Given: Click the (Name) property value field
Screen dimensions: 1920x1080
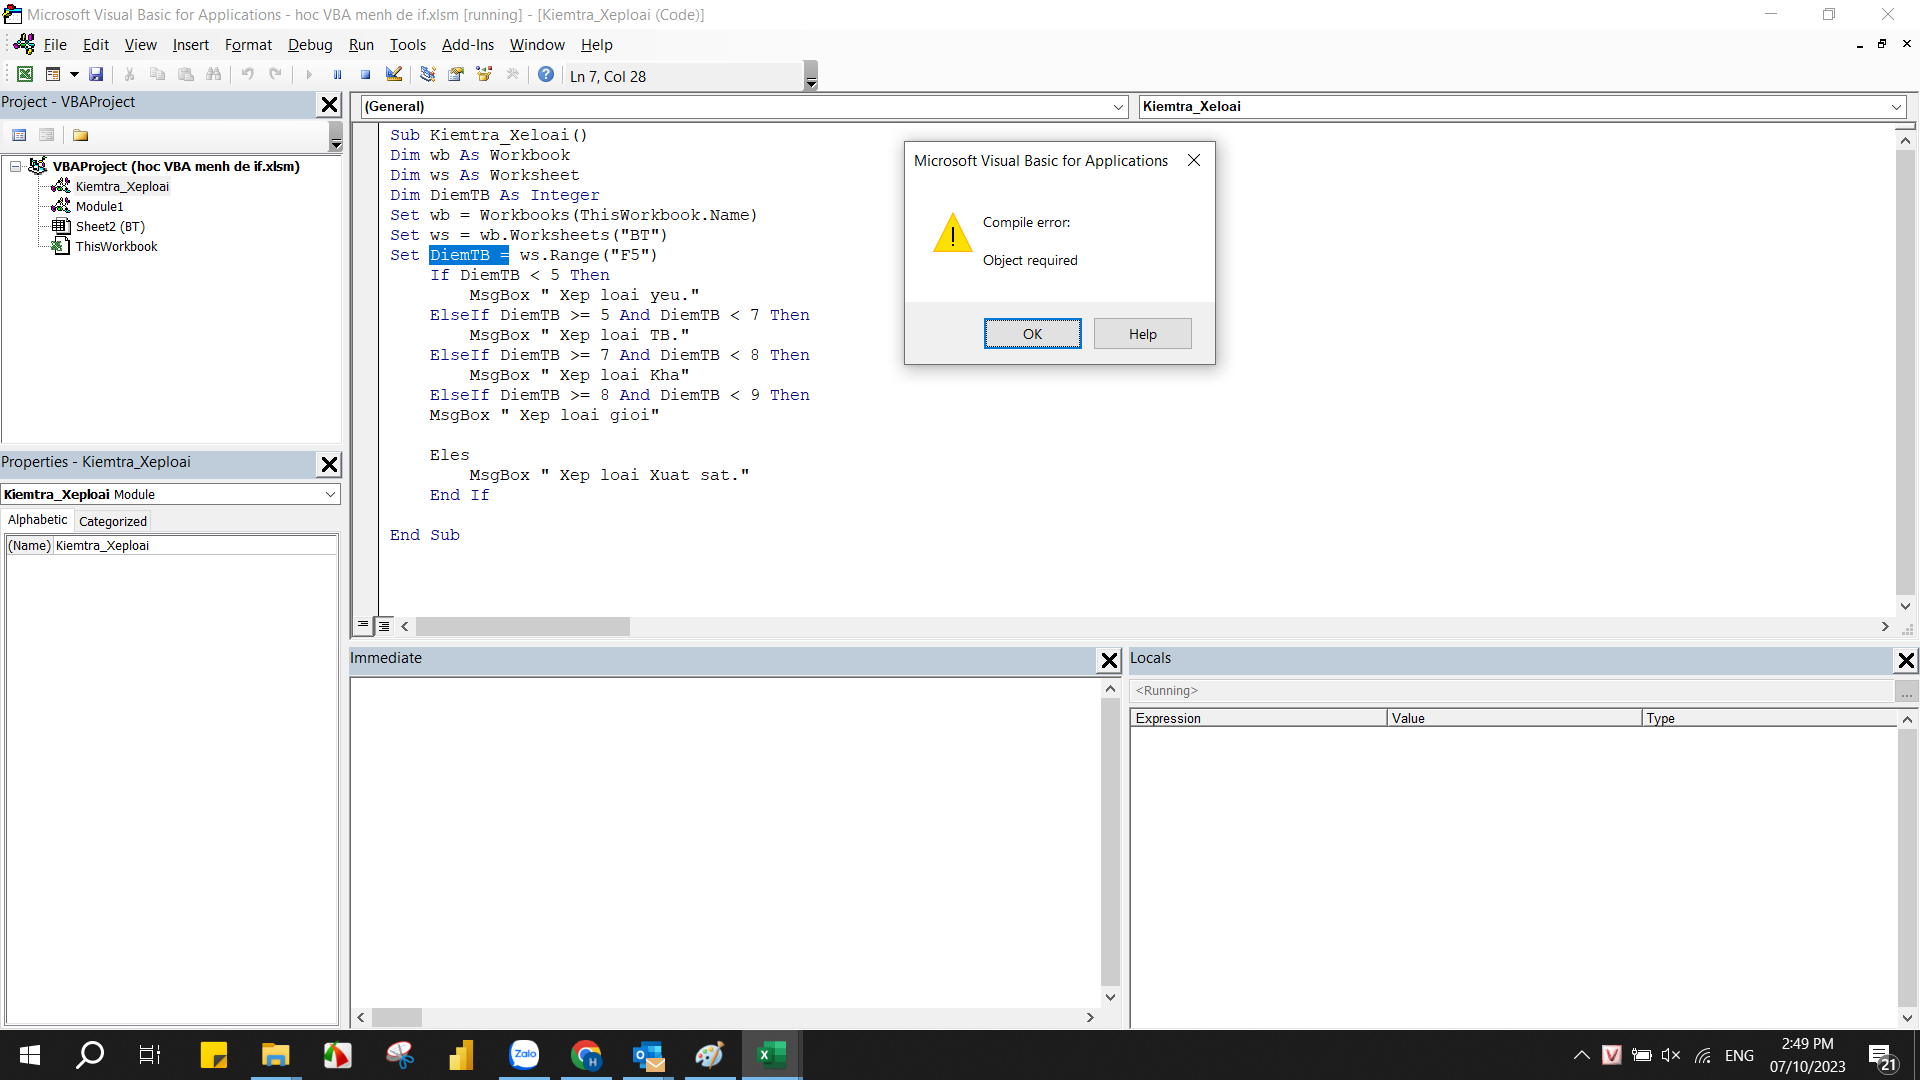Looking at the screenshot, I should click(x=195, y=545).
